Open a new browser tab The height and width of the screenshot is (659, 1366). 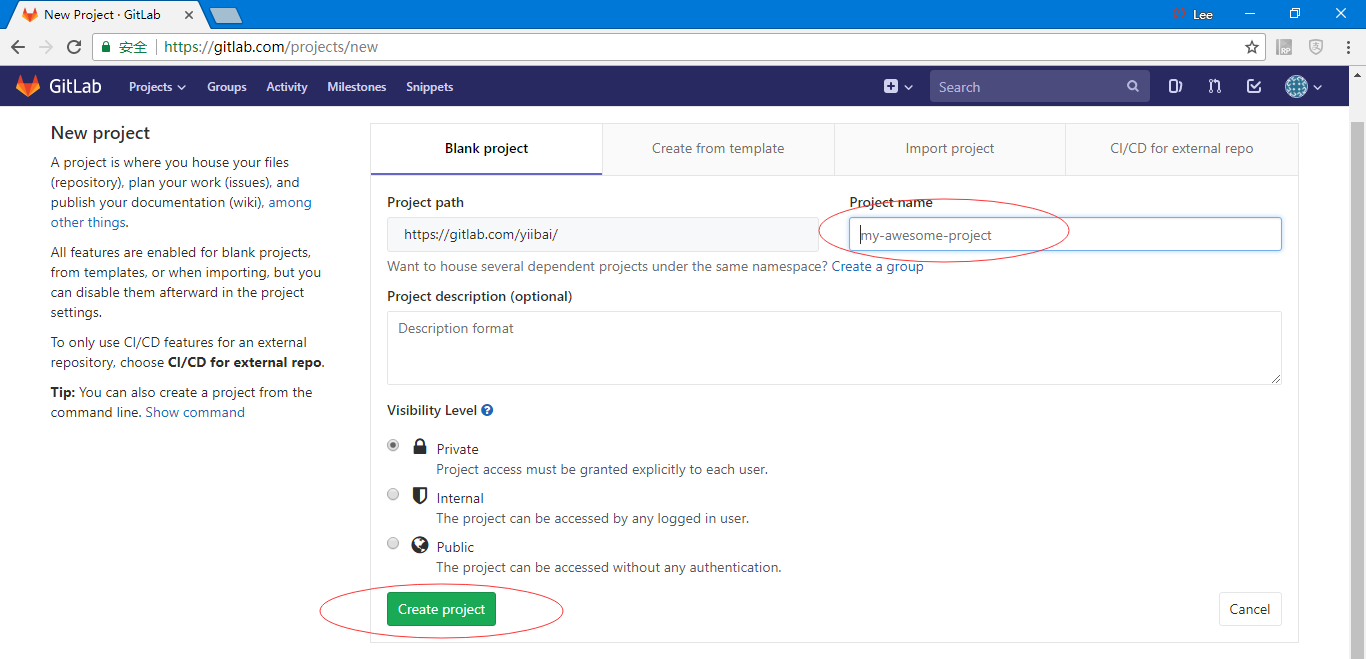(x=226, y=15)
